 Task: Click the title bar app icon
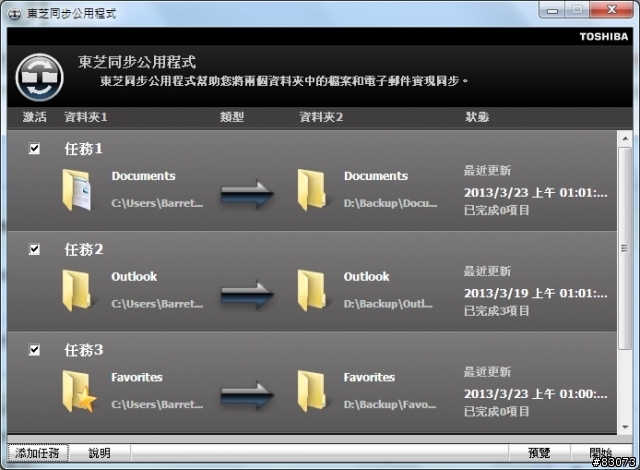[x=14, y=14]
